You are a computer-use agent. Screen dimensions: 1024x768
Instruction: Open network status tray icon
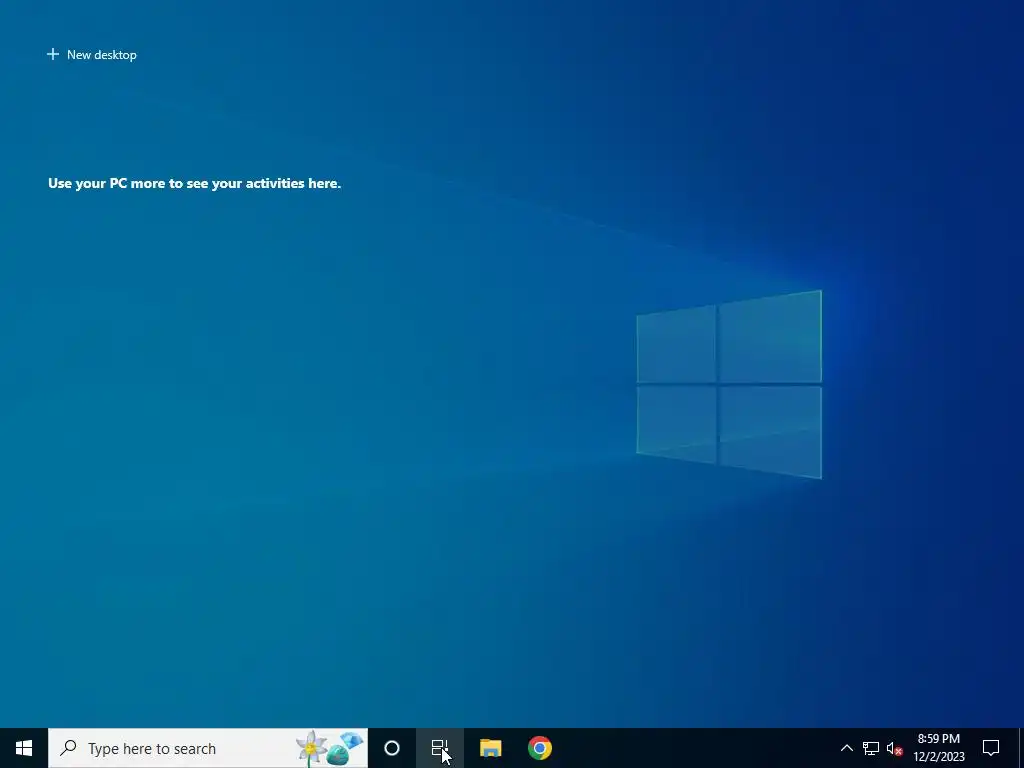tap(871, 748)
